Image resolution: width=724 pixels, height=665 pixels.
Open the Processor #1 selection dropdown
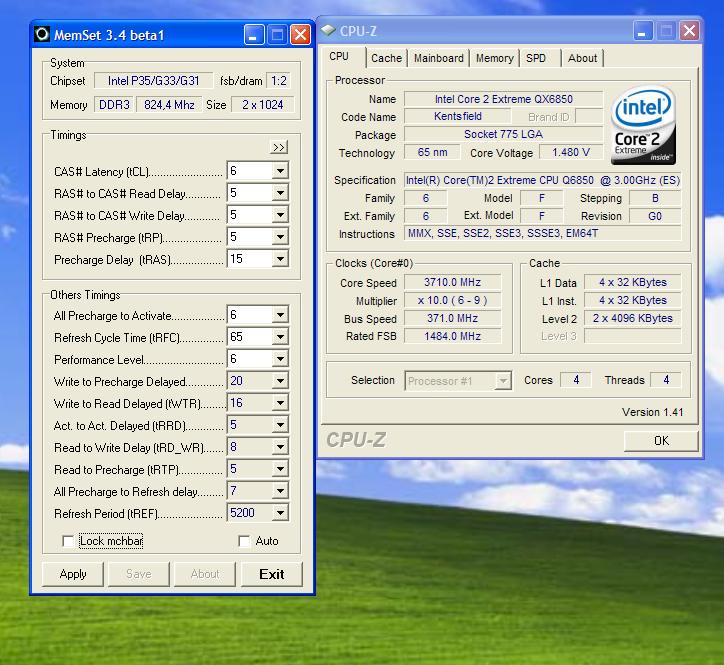(x=503, y=381)
